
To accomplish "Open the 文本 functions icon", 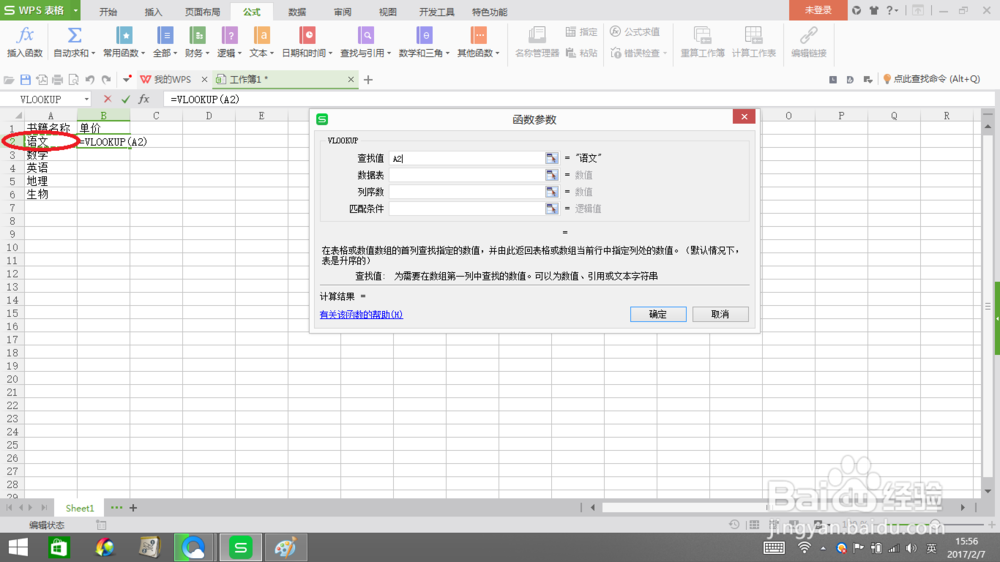I will [x=261, y=35].
